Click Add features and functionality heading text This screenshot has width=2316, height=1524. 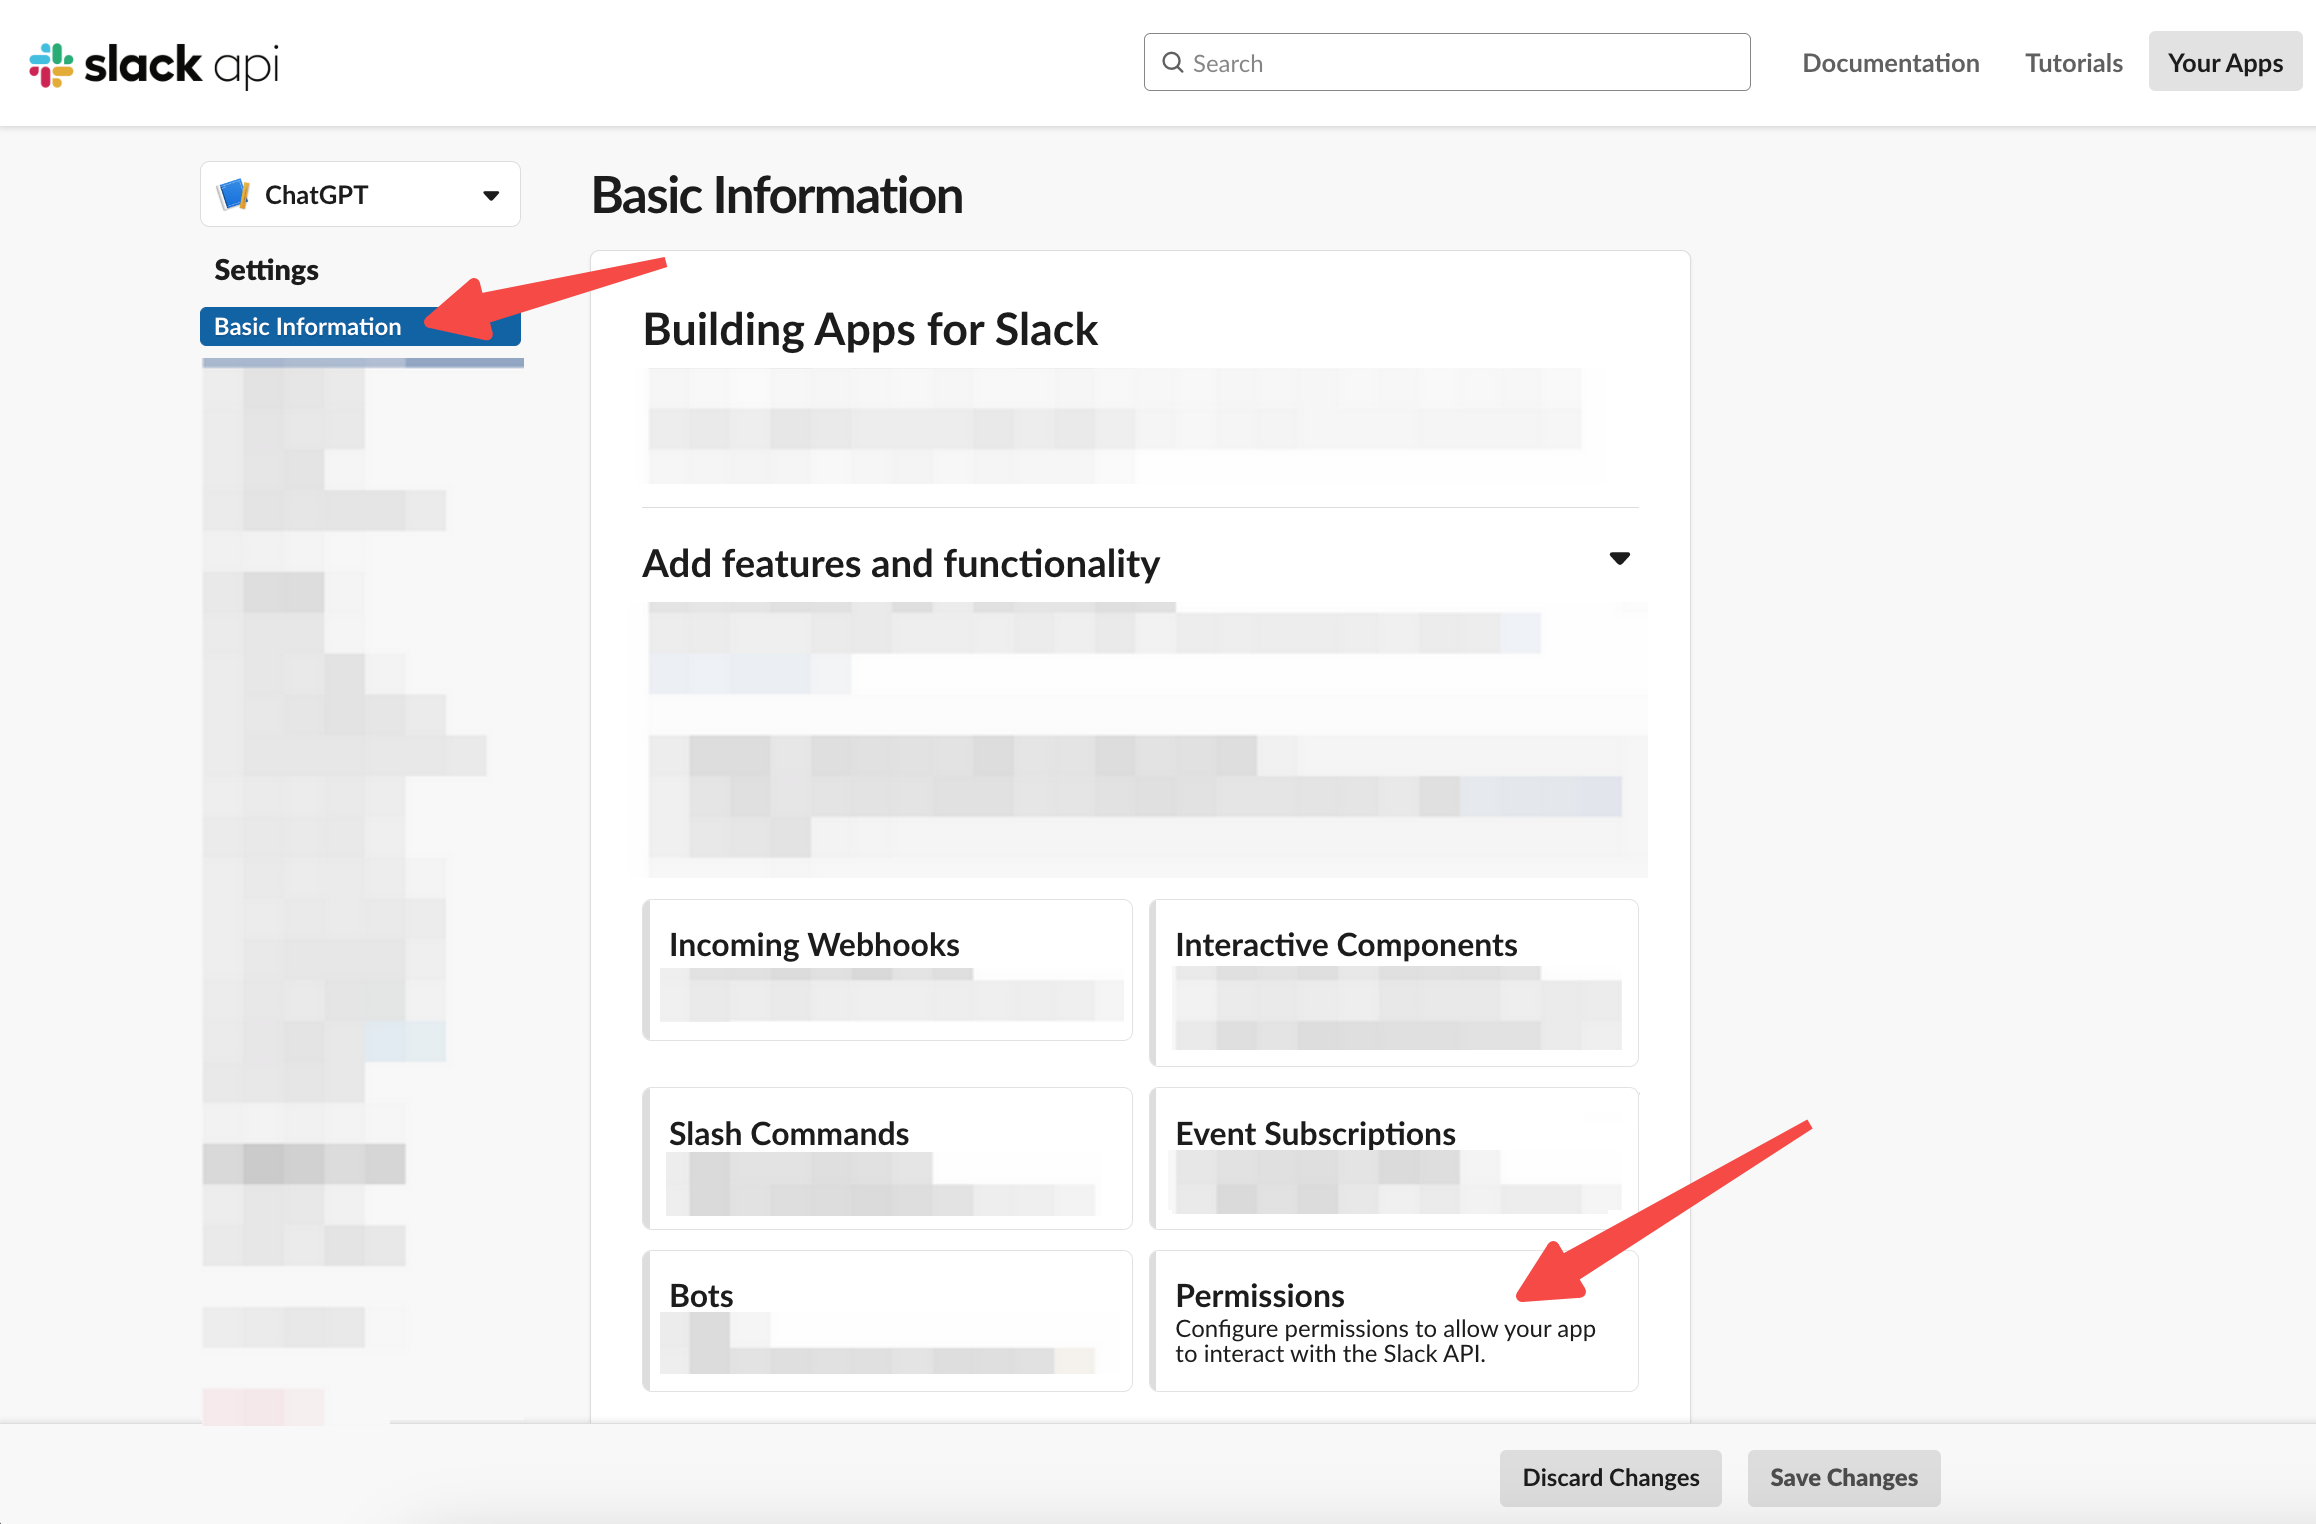901,563
